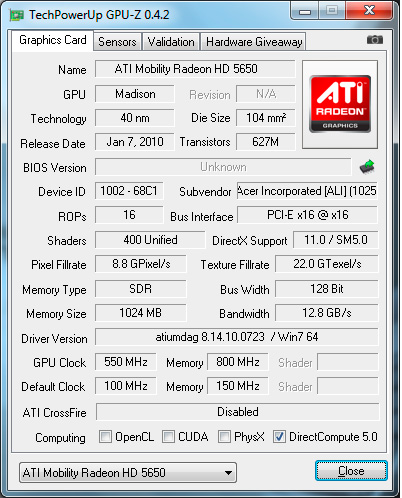Save BIOS using the chip arrow icon
Screen dimensions: 402x498
(x=367, y=167)
